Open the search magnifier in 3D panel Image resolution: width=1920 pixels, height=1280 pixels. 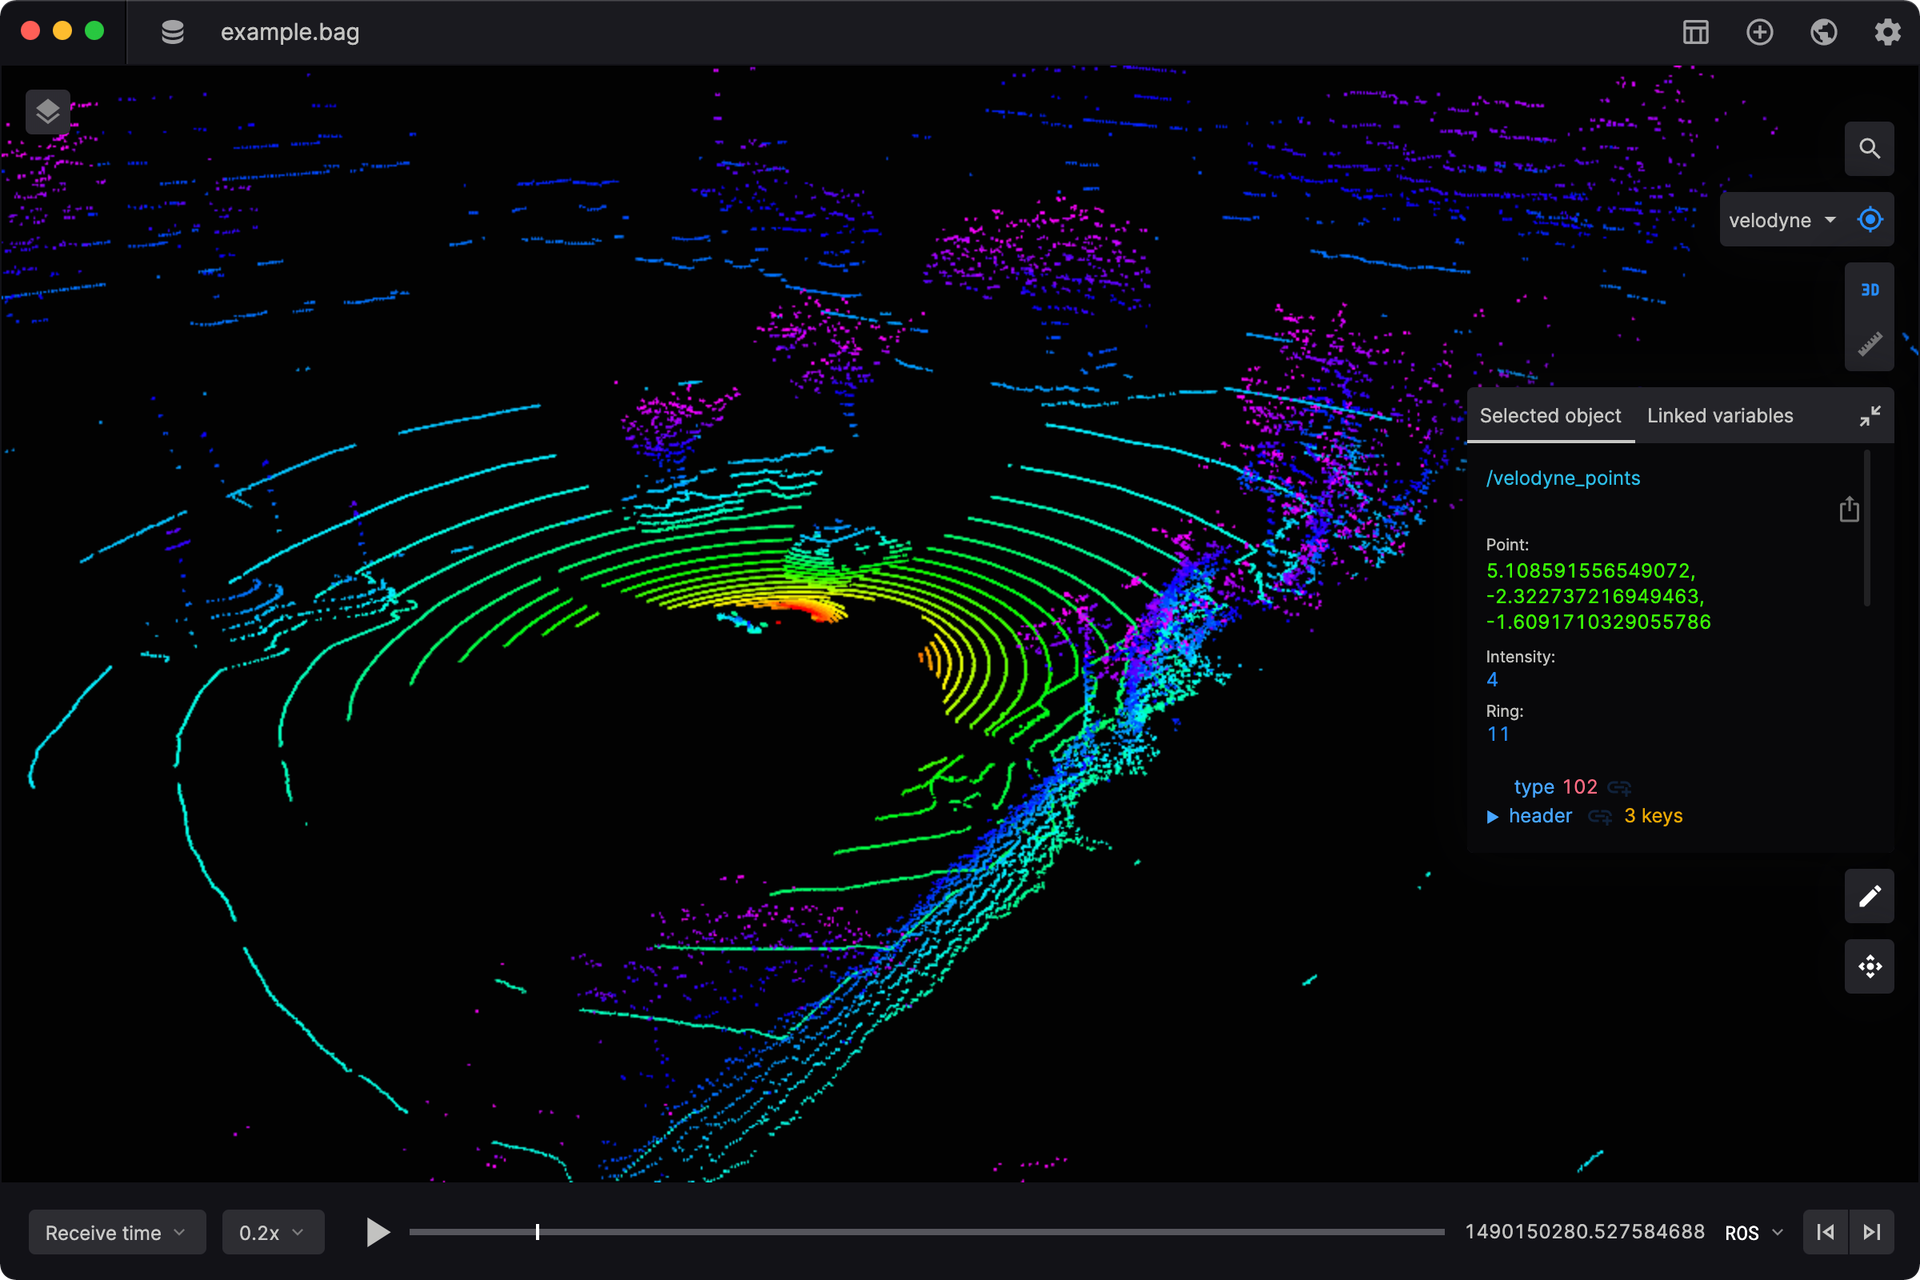tap(1869, 149)
